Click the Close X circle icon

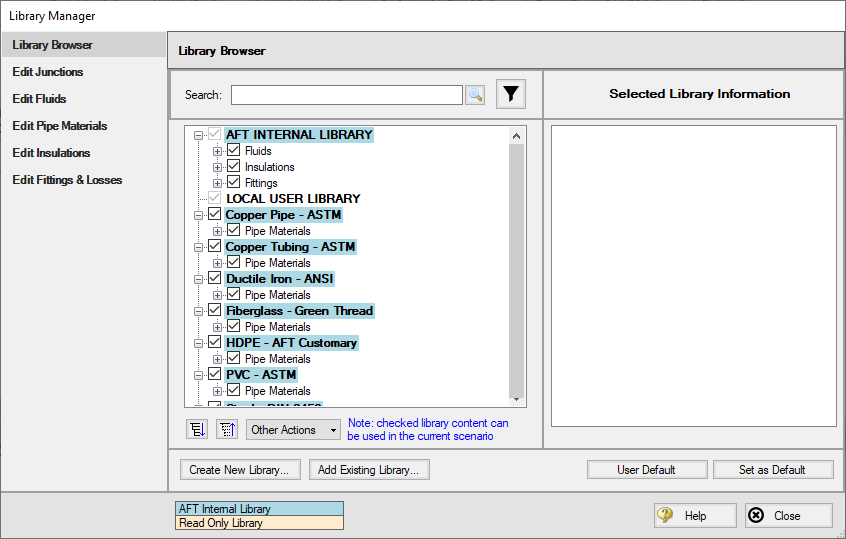tap(756, 515)
